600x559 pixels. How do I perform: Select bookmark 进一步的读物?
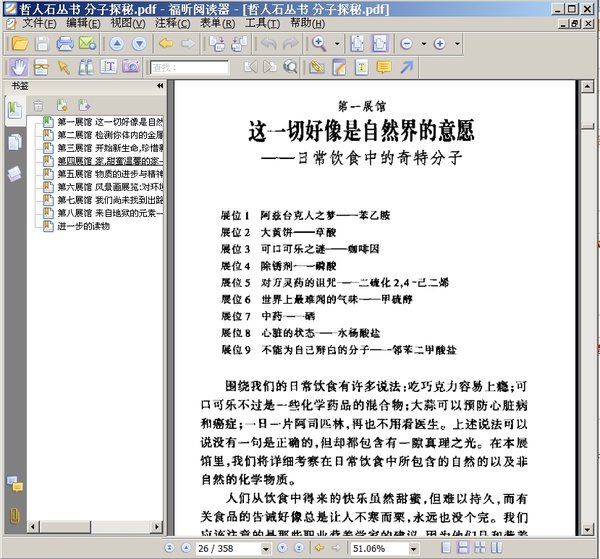click(83, 226)
